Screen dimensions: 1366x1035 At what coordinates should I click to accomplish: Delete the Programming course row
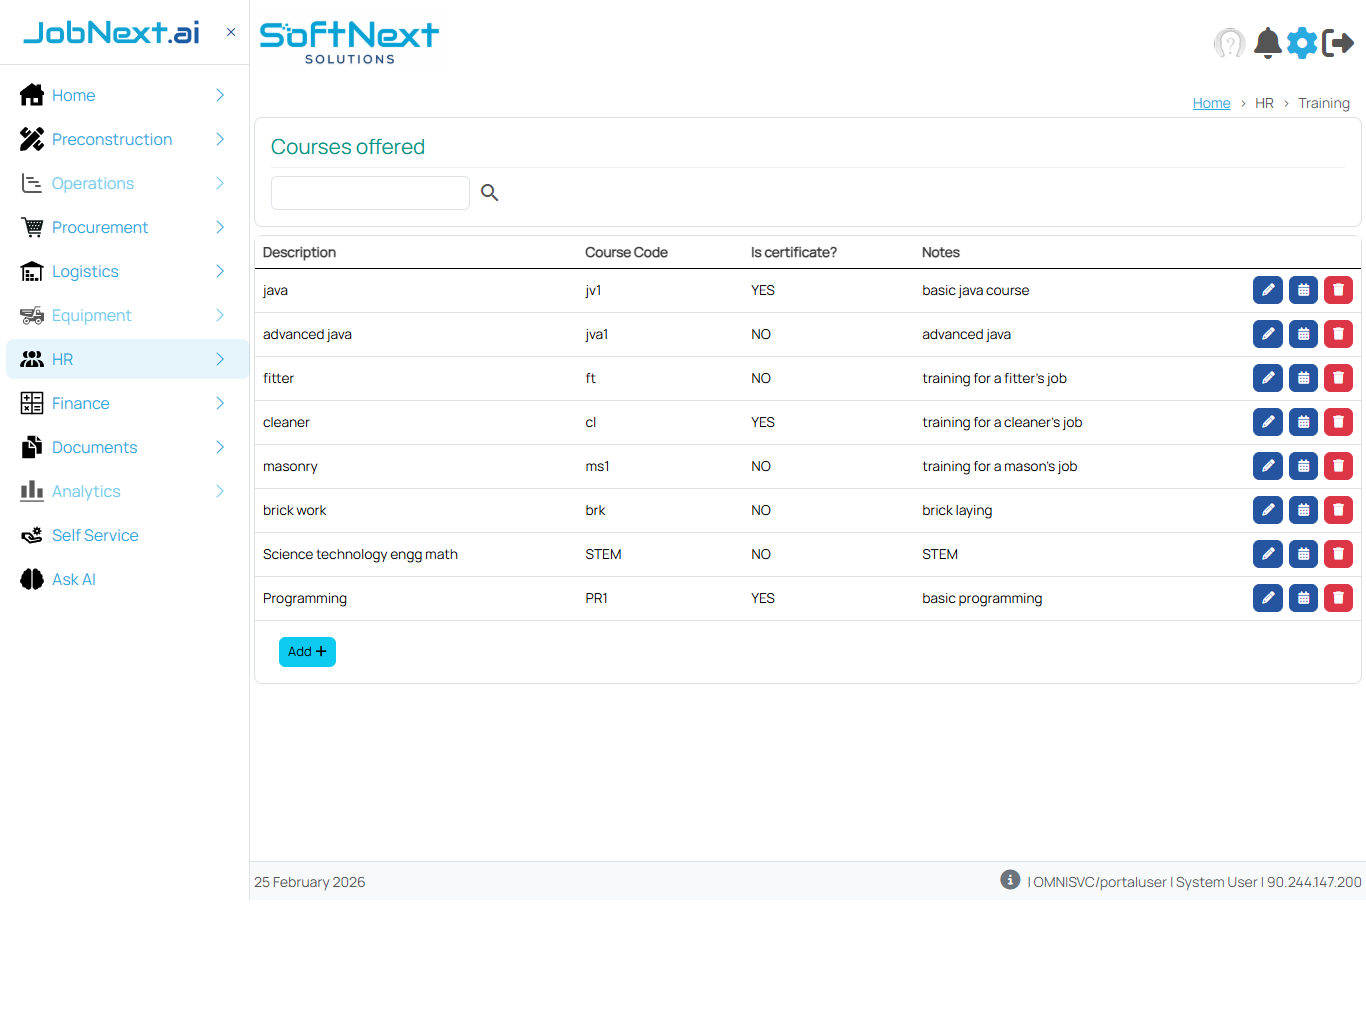tap(1338, 598)
